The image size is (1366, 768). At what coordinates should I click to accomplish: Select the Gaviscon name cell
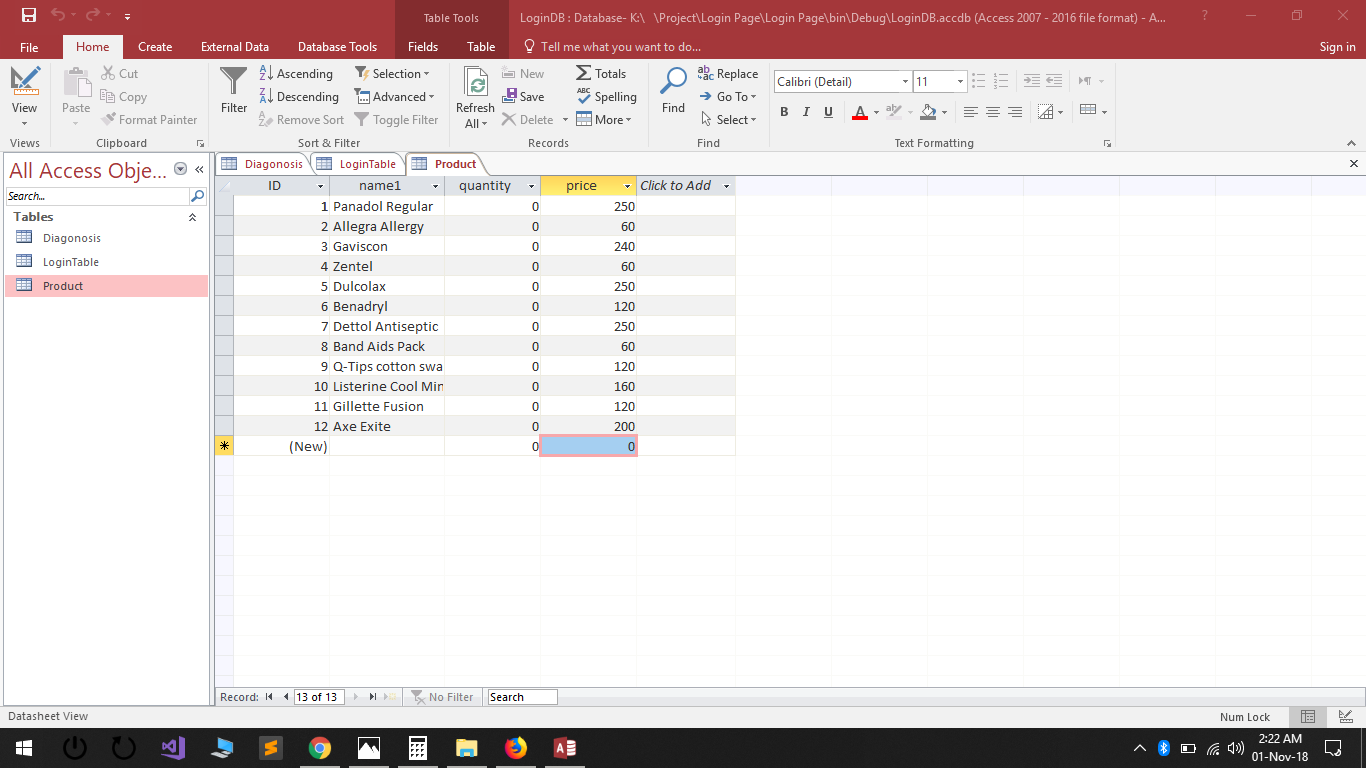[x=387, y=246]
